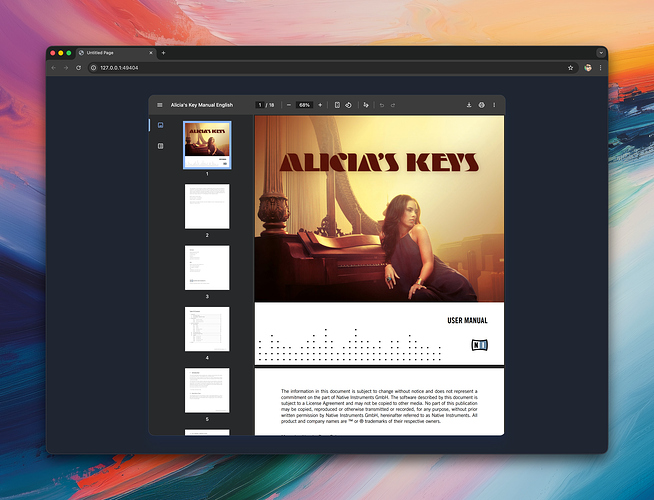Toggle the PDF sidebar menu icon
The height and width of the screenshot is (500, 654).
pyautogui.click(x=160, y=105)
